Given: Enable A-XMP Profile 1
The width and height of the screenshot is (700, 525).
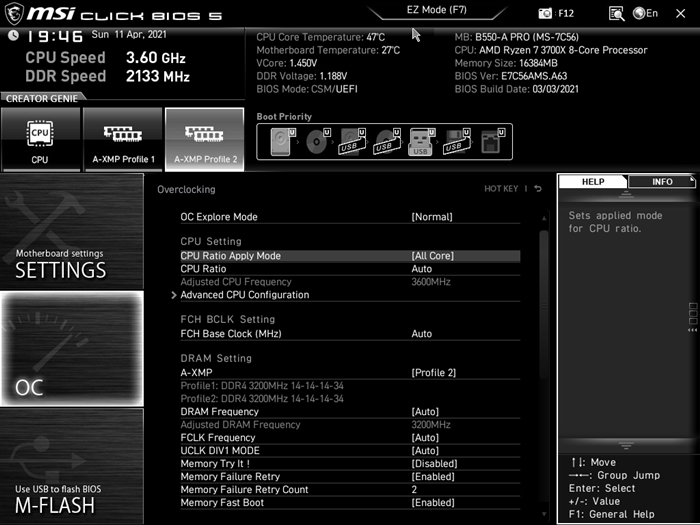Looking at the screenshot, I should tap(123, 139).
